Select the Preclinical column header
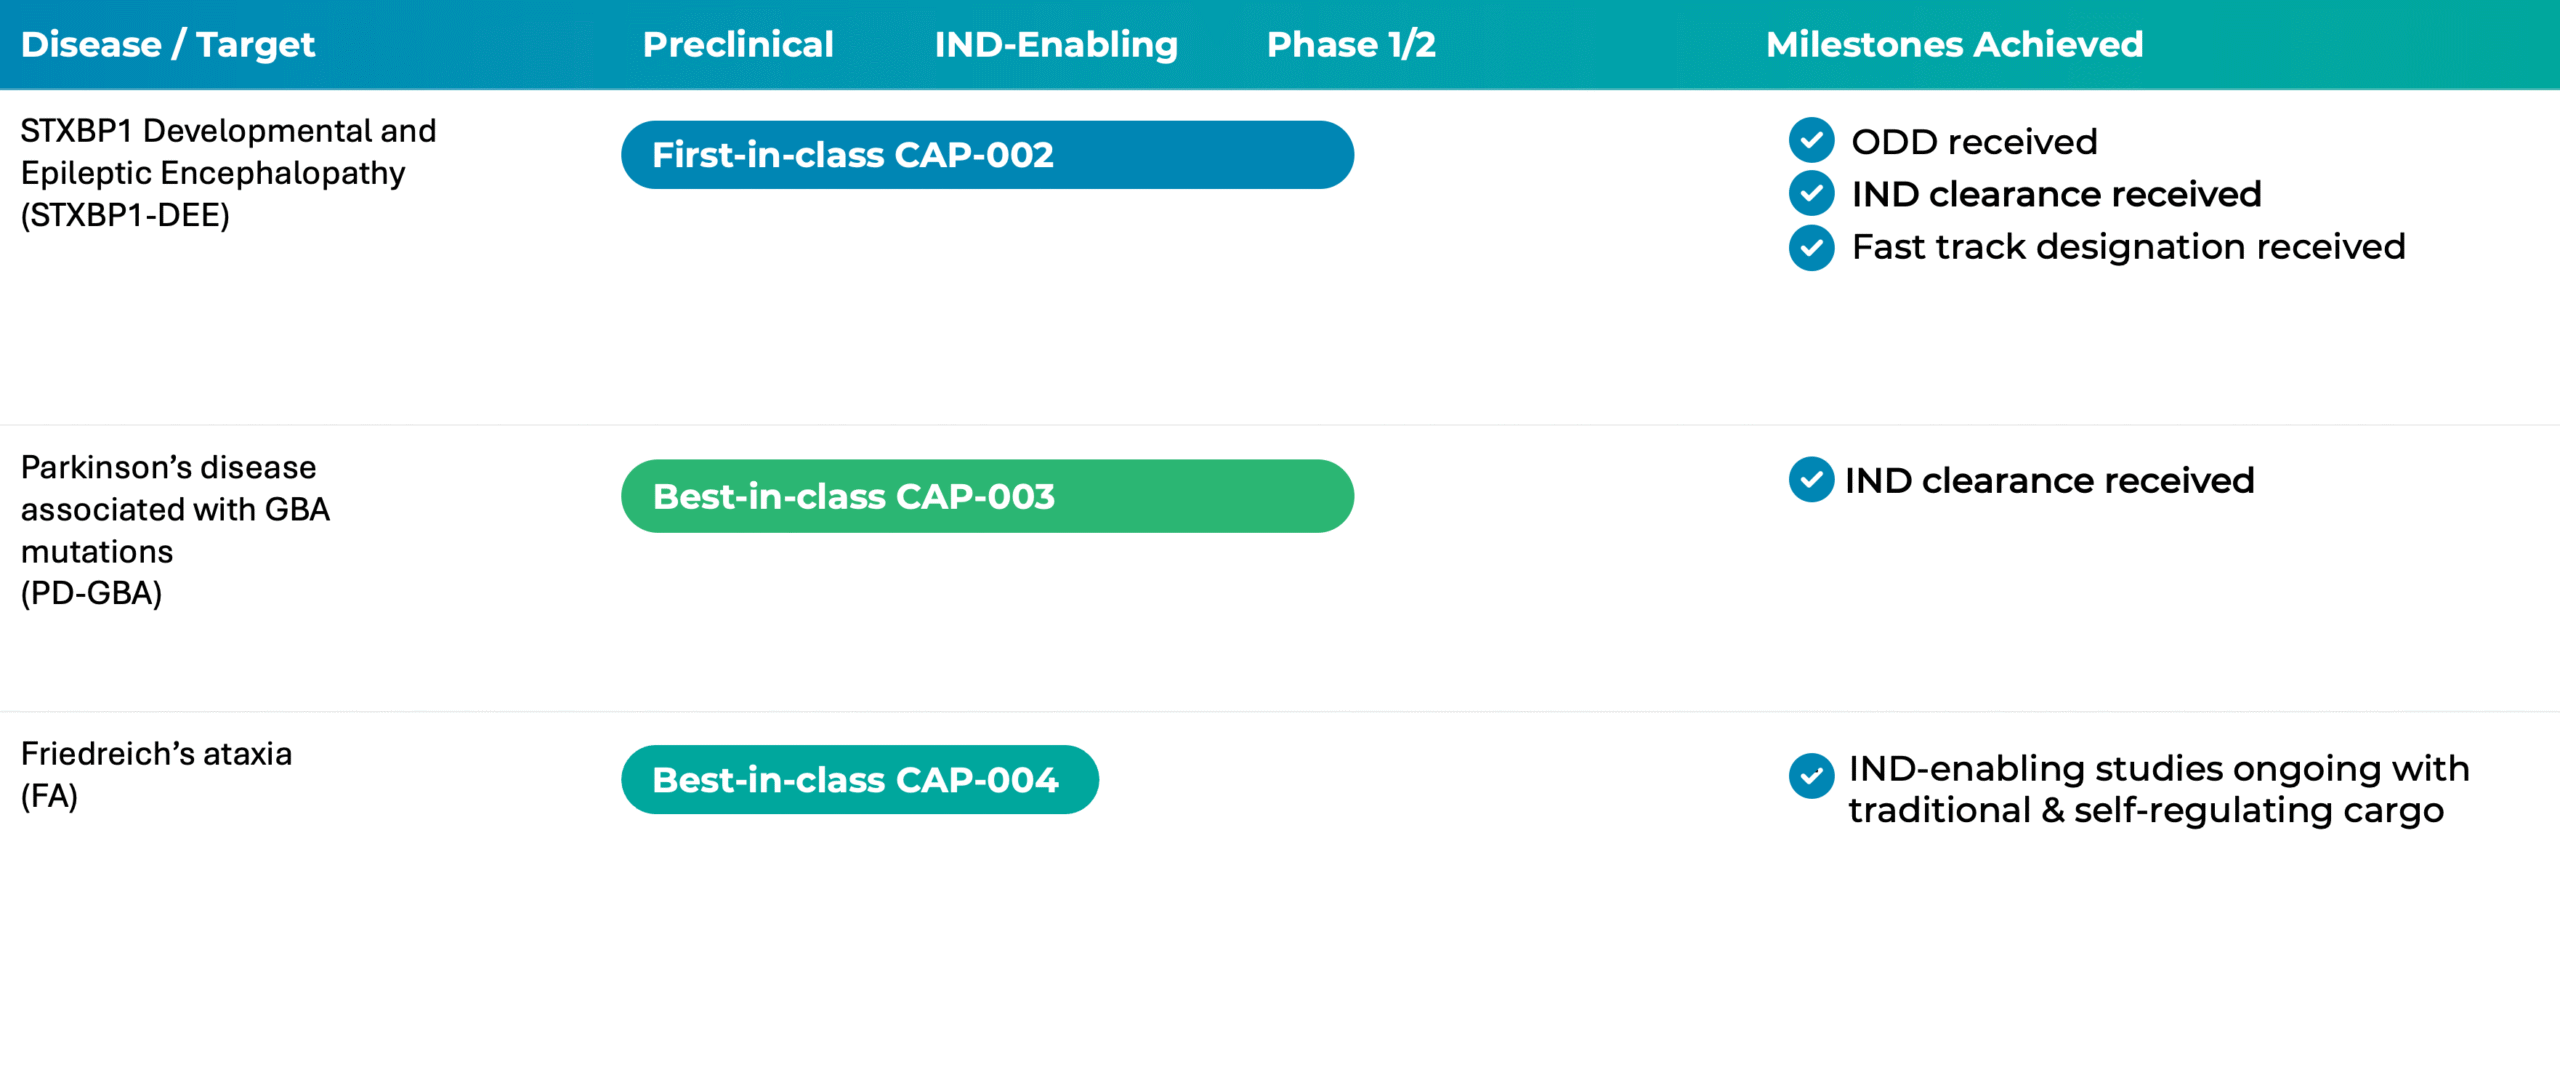 [738, 44]
